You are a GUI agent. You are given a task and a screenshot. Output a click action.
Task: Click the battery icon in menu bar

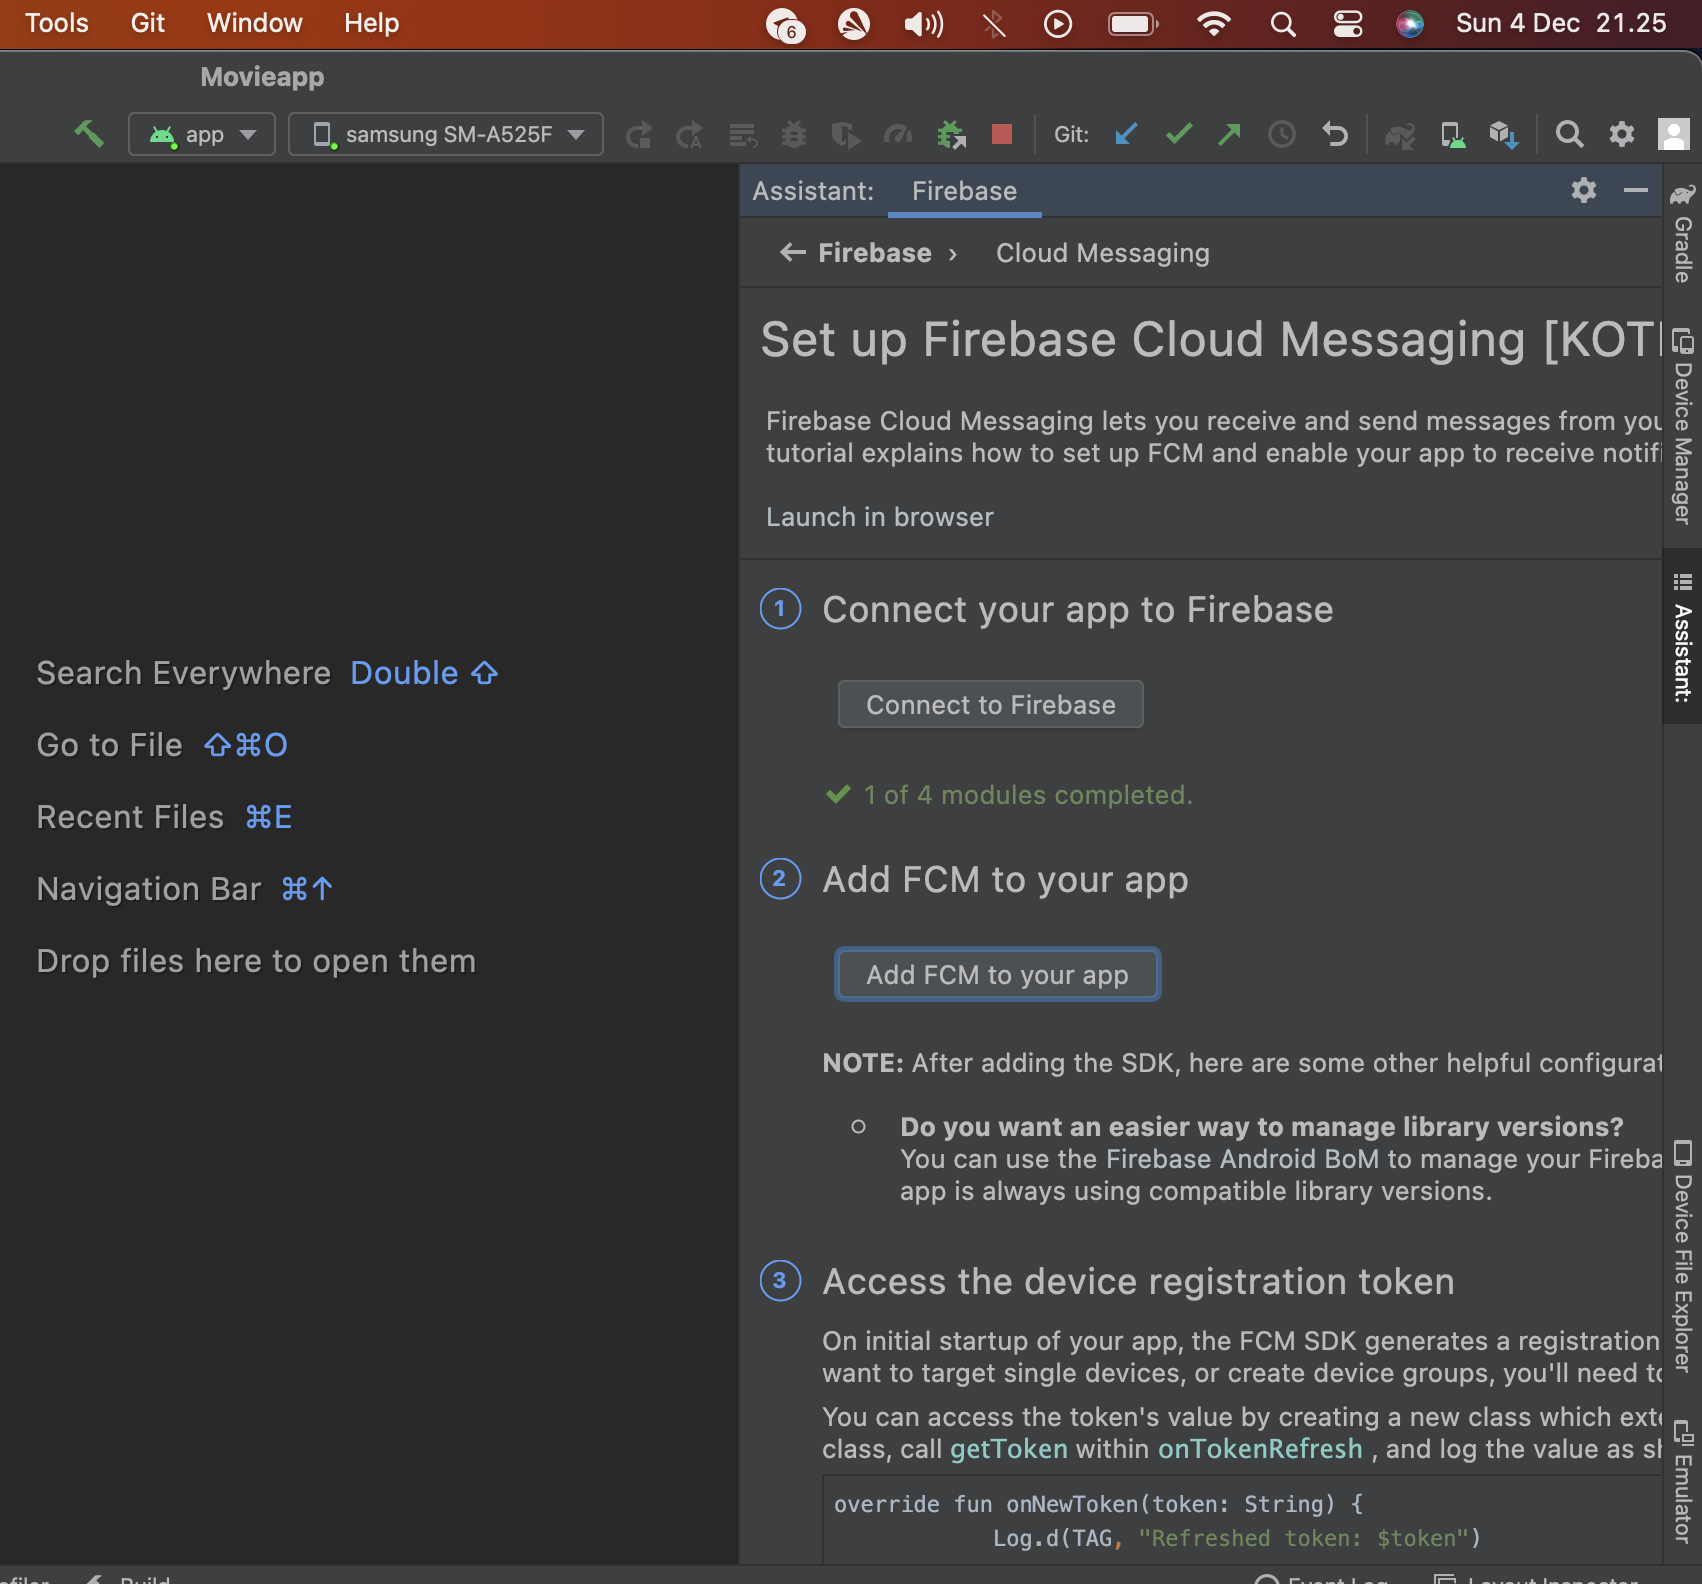click(1133, 24)
